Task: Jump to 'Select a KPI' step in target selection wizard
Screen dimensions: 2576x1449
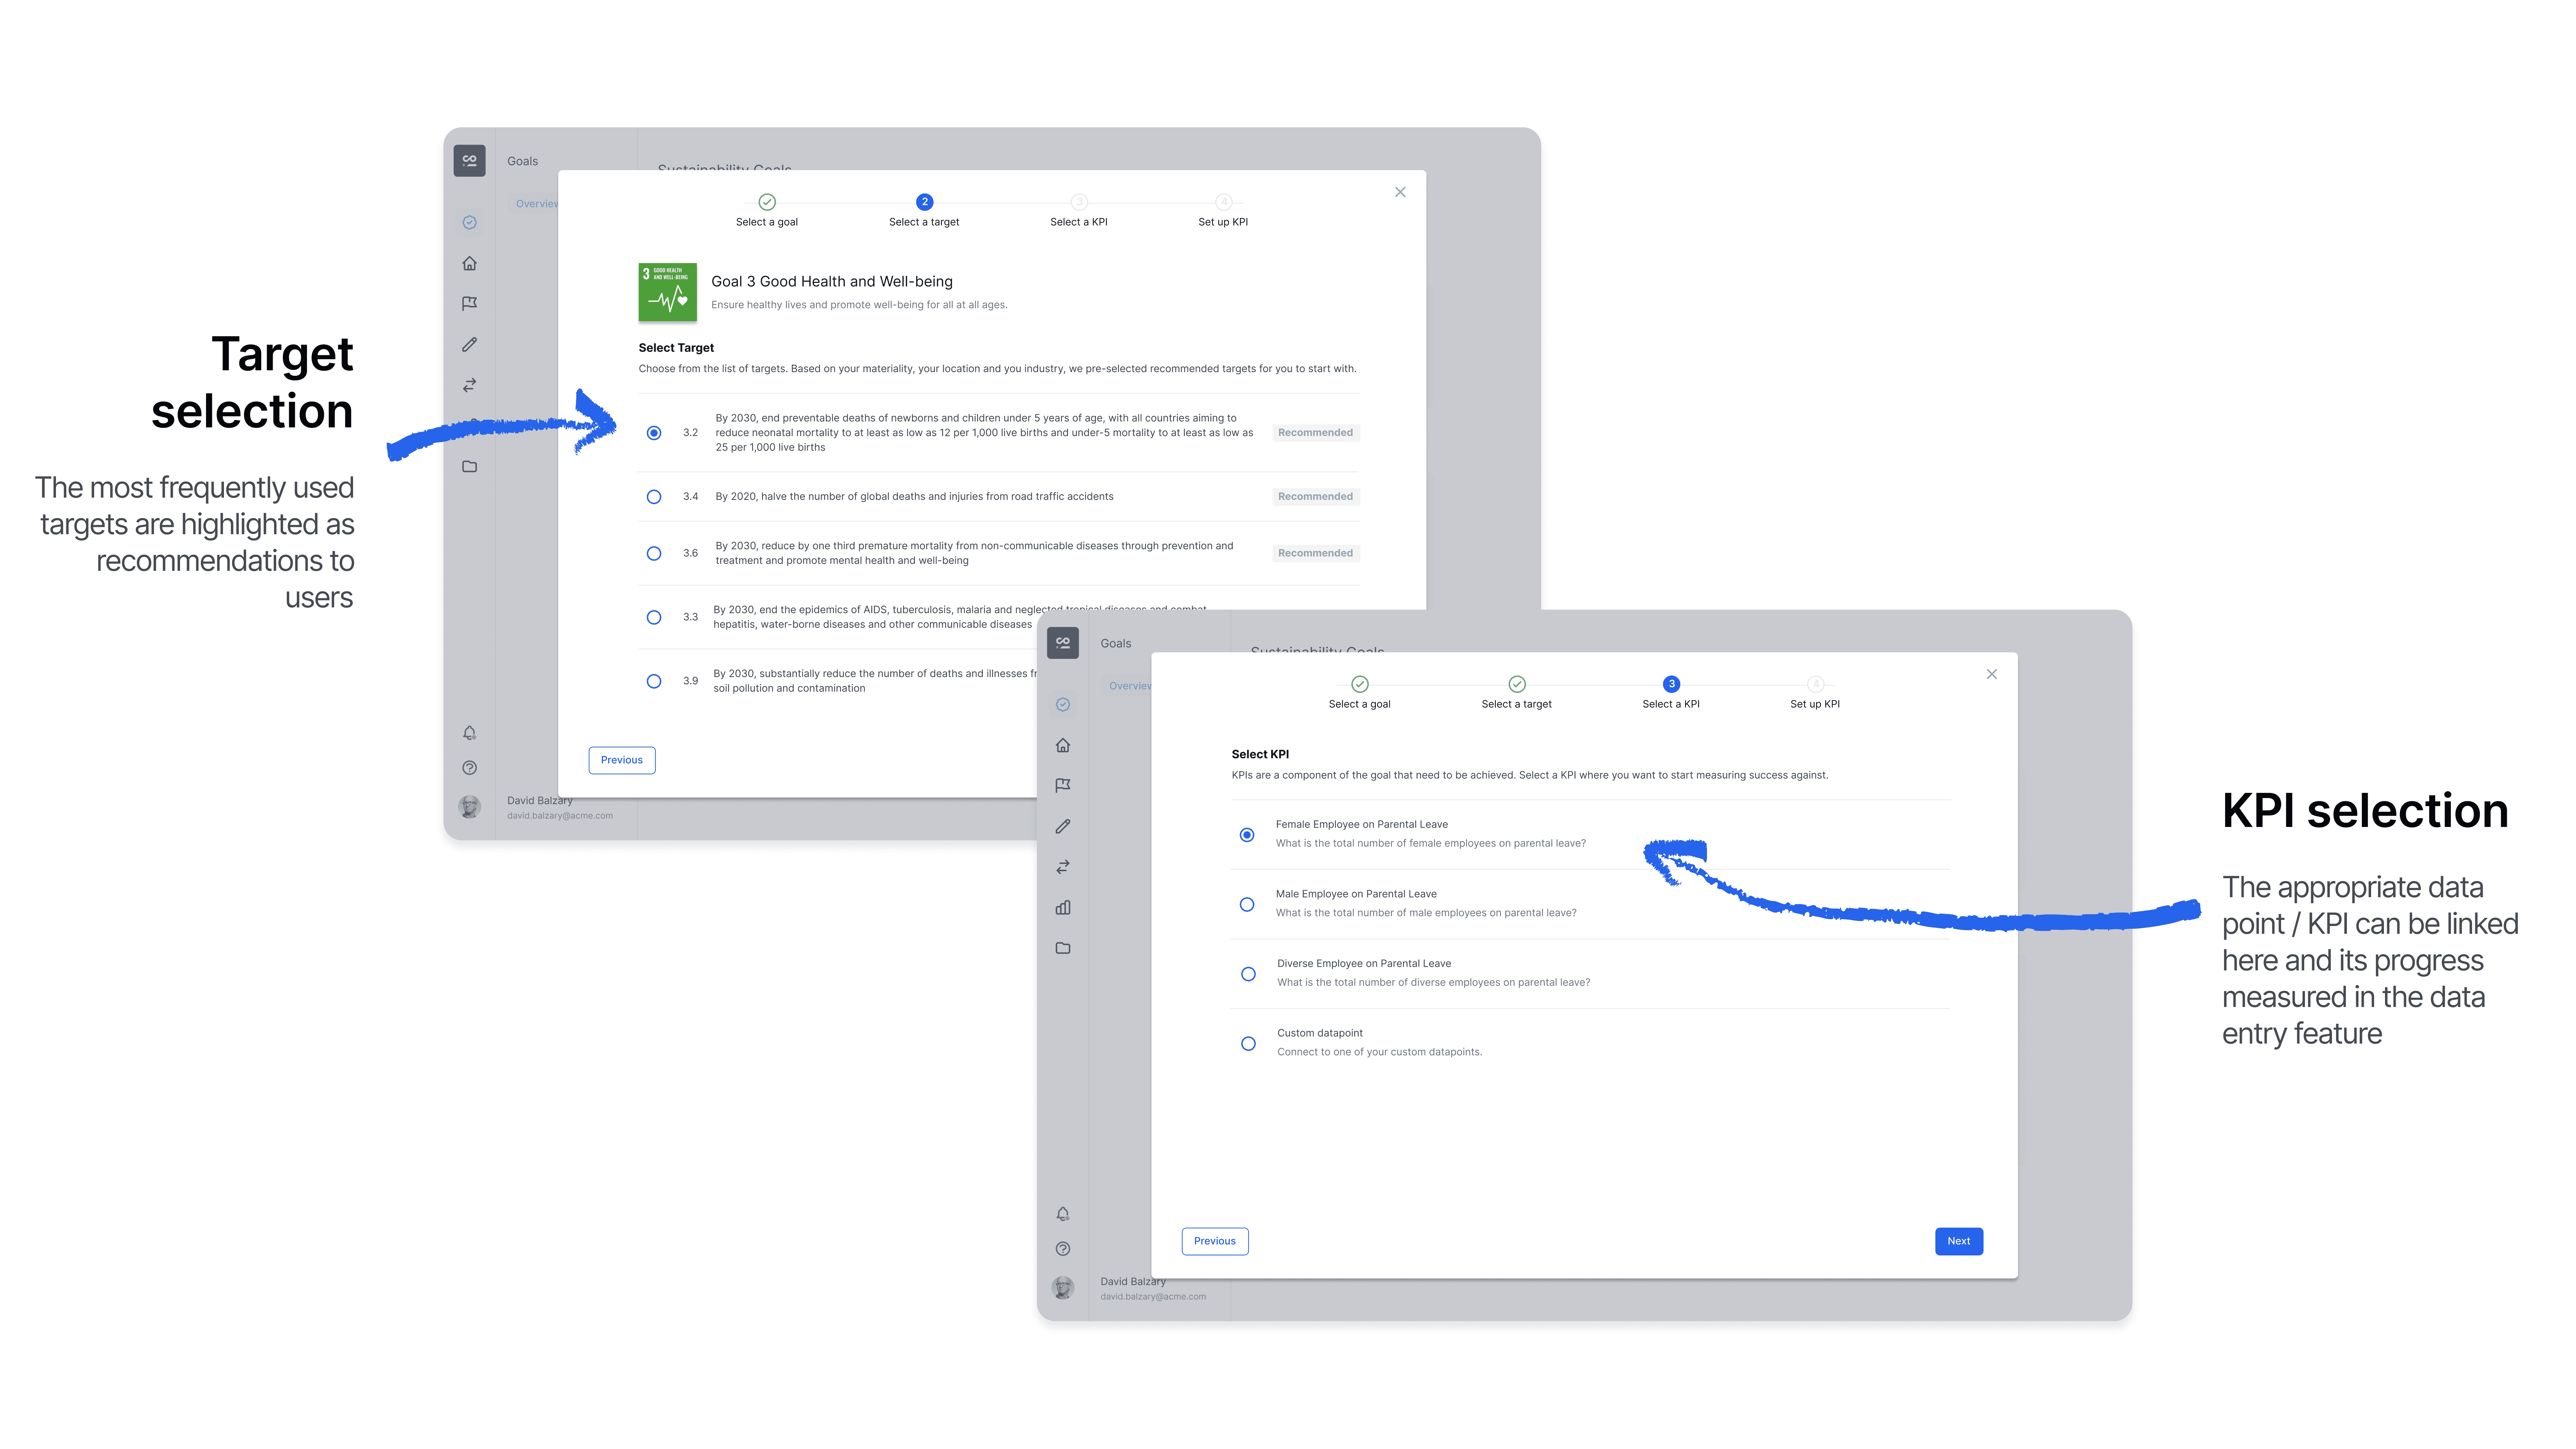Action: [1079, 211]
